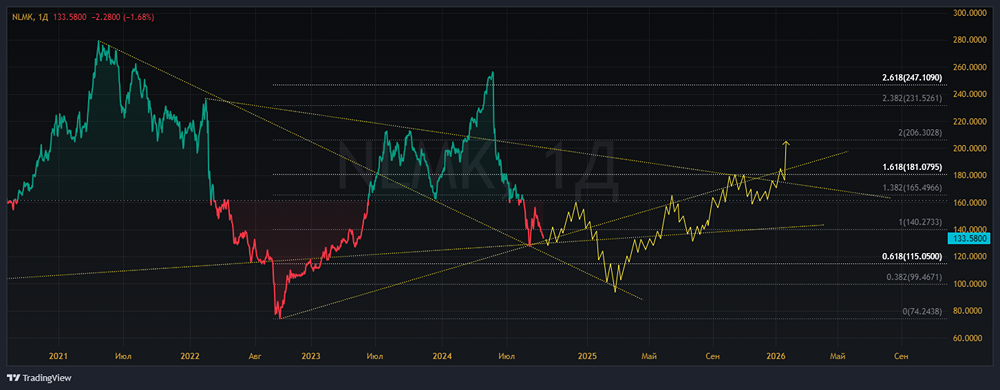Select Fibonacci level 1(140.2733)
This screenshot has height=390, width=1000.
[921, 222]
